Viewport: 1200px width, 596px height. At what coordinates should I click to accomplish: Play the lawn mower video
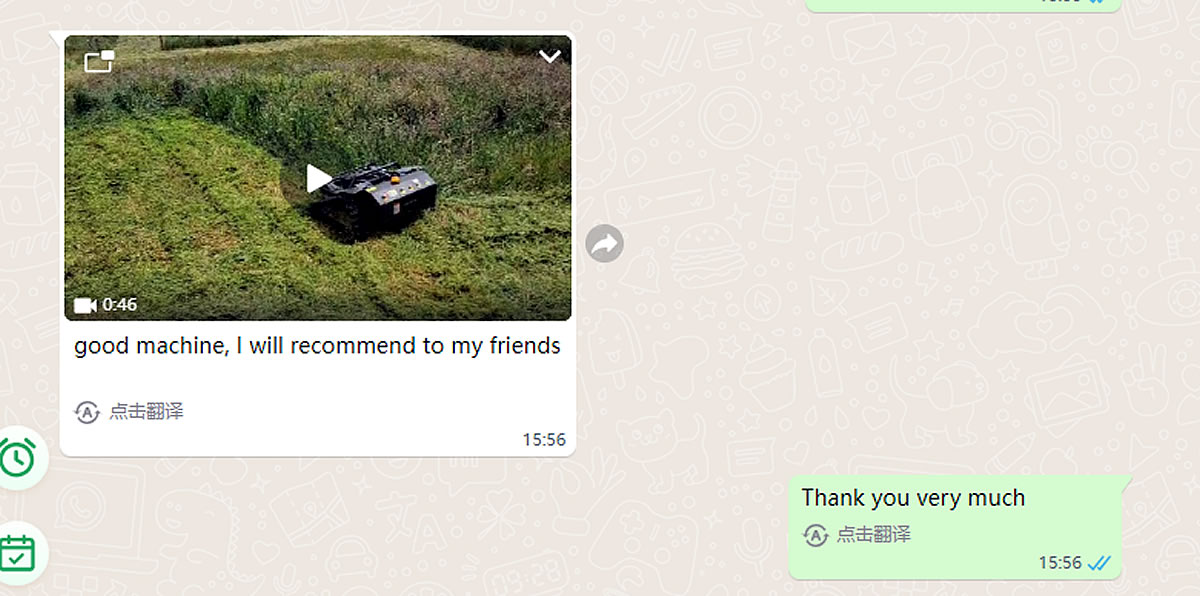pos(318,178)
